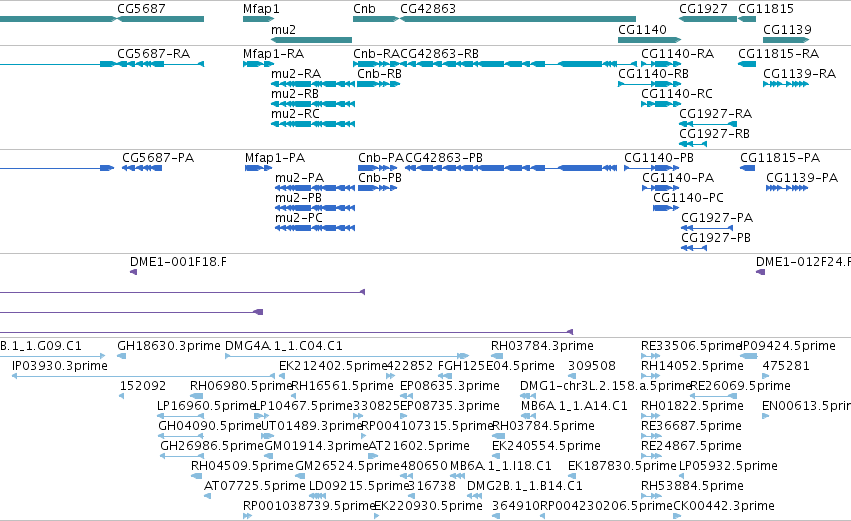Open the RH03784.3prime EST label

point(542,346)
